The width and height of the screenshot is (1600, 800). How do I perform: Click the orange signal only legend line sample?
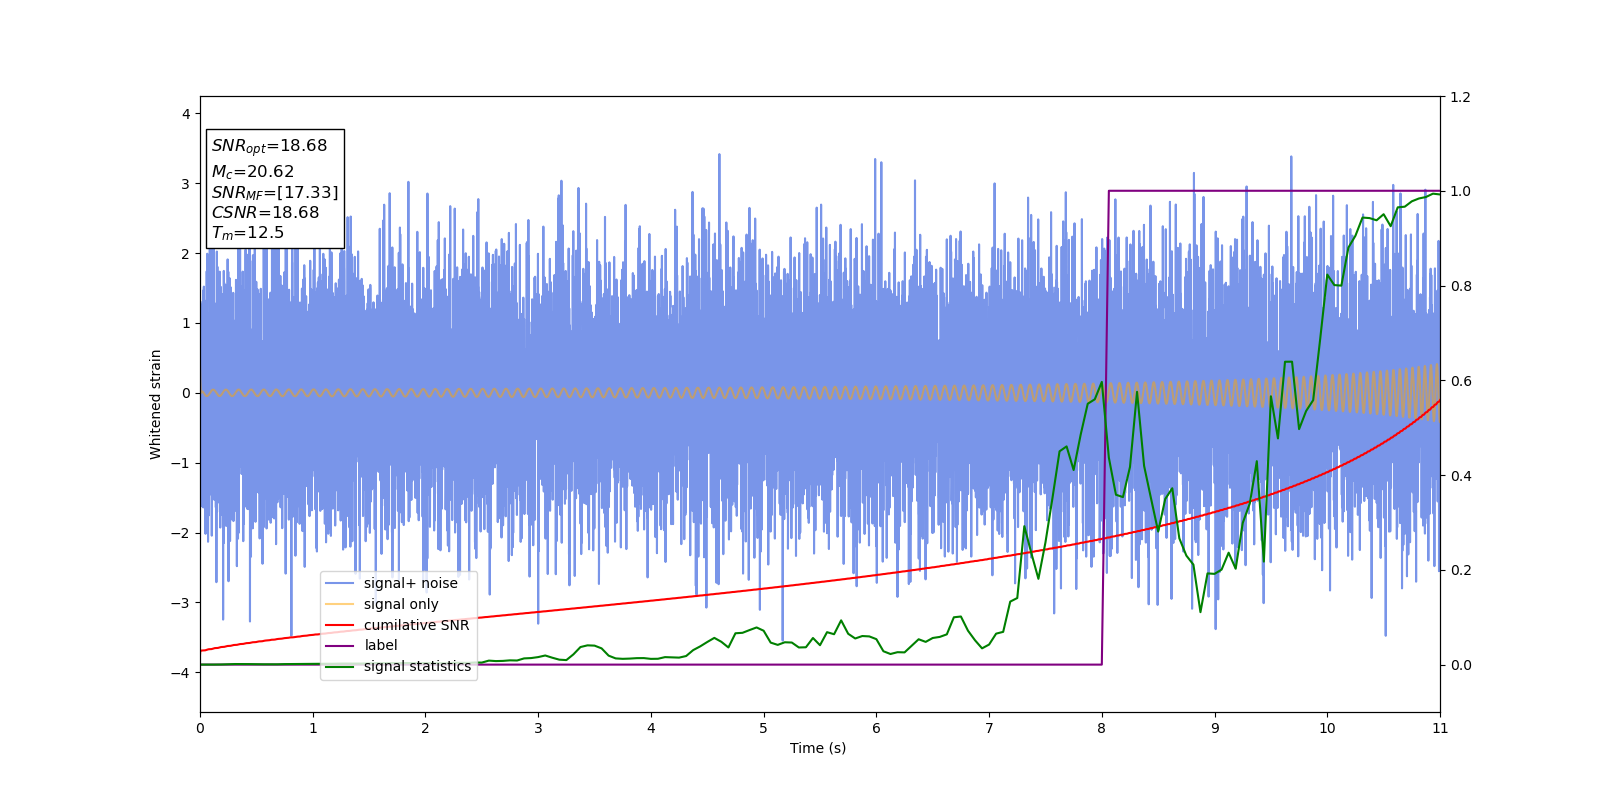click(340, 604)
